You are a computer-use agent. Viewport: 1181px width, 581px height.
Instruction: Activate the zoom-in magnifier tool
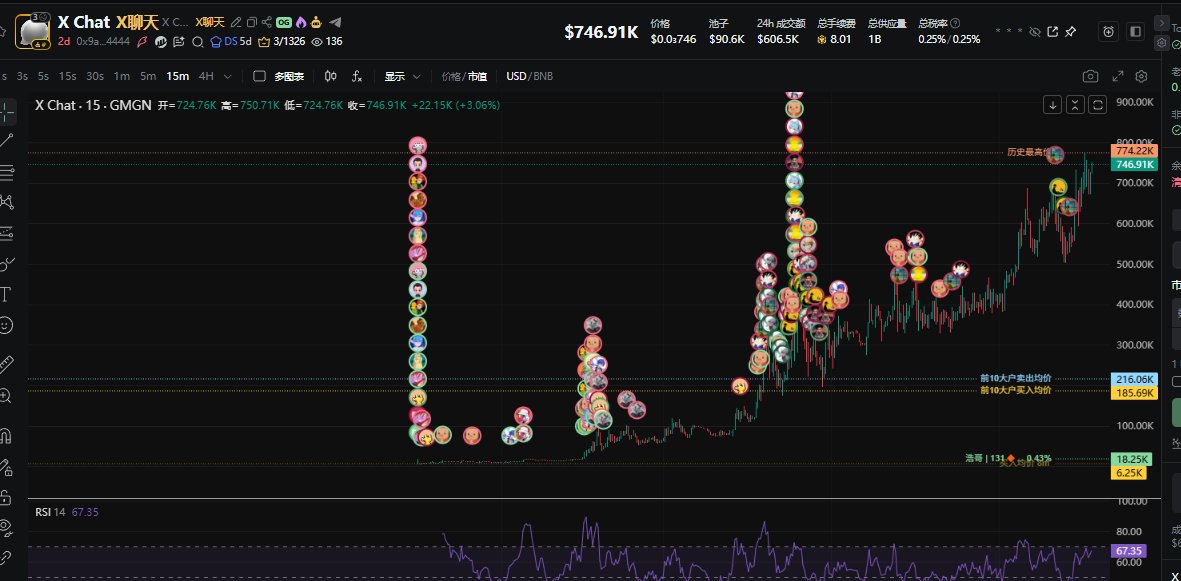(x=6, y=396)
